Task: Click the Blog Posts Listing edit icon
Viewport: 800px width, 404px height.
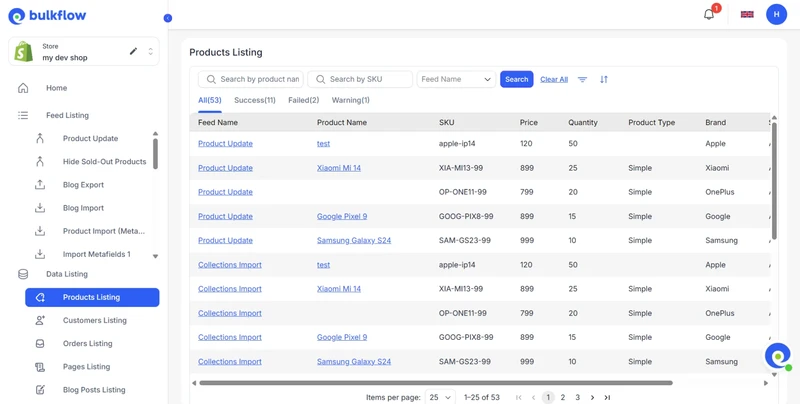Action: pyautogui.click(x=40, y=390)
